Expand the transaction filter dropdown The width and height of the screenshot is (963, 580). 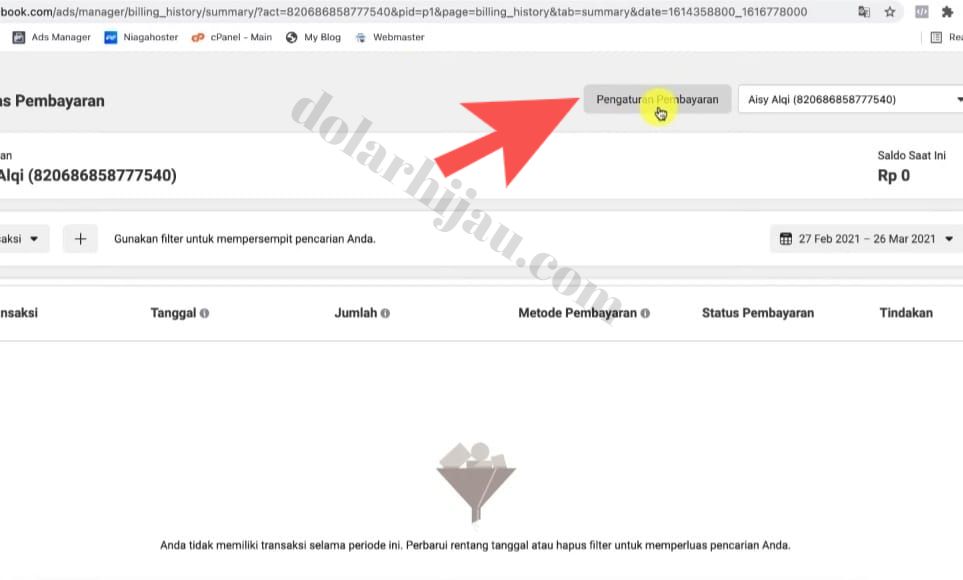(21, 239)
